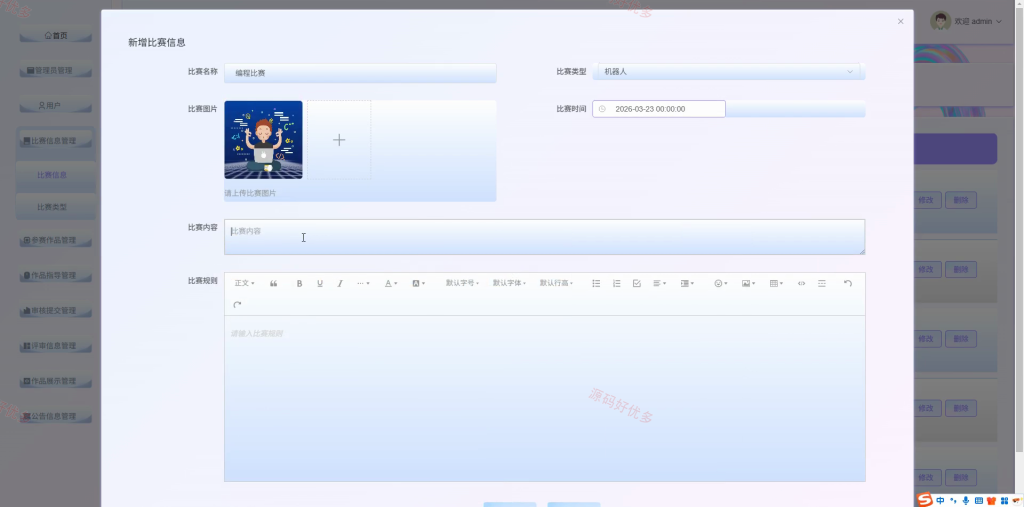Open the 默认字体 font family dropdown
Image resolution: width=1024 pixels, height=507 pixels.
click(x=509, y=284)
